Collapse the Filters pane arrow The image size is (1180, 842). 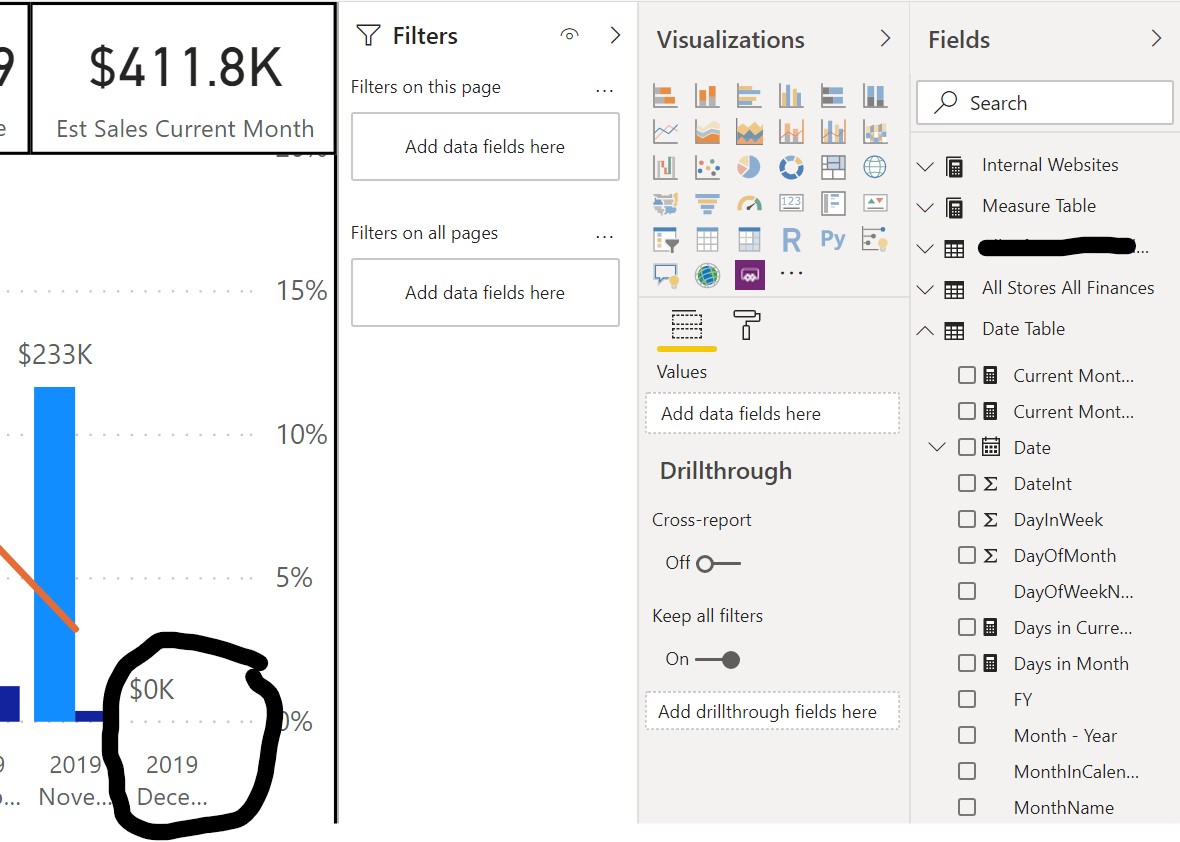615,35
